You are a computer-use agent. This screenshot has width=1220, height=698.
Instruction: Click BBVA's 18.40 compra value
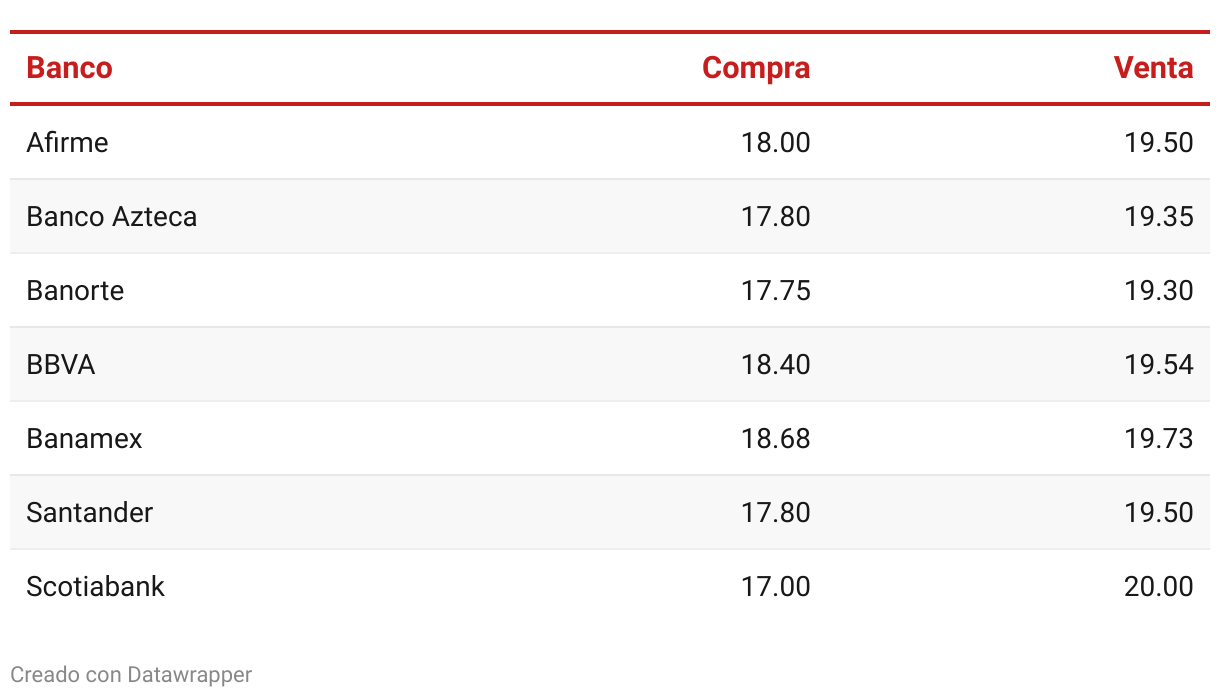click(x=776, y=364)
